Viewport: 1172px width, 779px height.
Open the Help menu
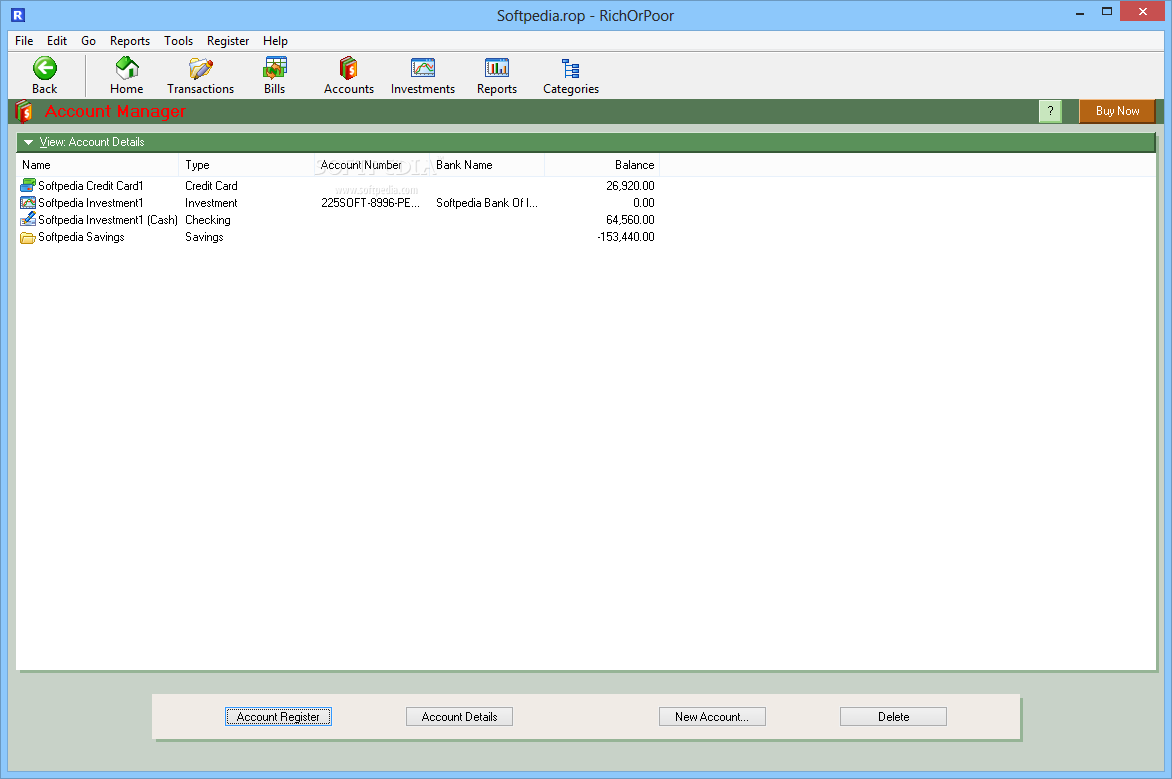tap(275, 41)
